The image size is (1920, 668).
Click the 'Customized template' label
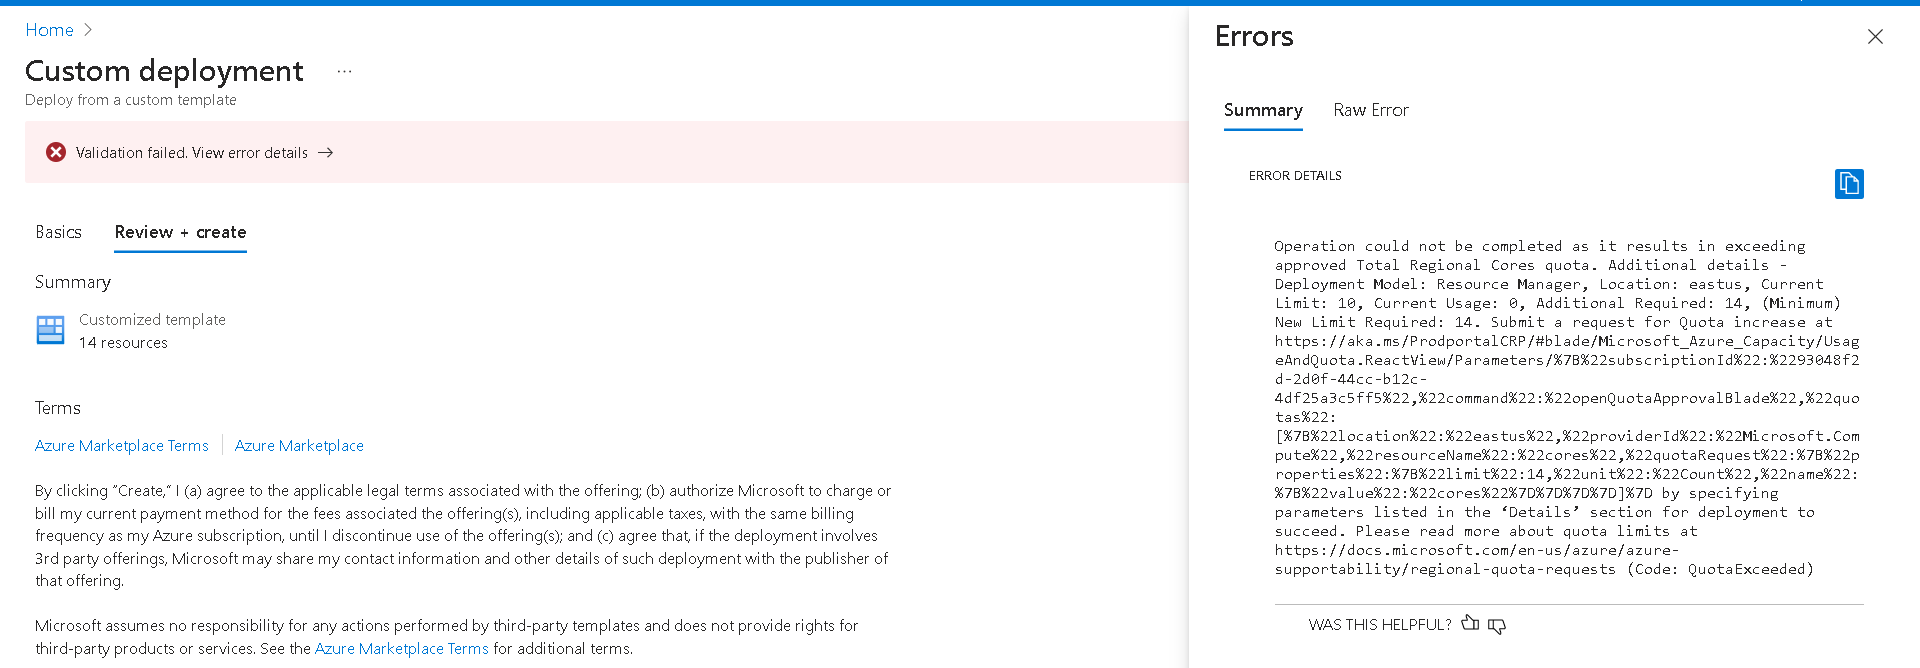click(152, 320)
